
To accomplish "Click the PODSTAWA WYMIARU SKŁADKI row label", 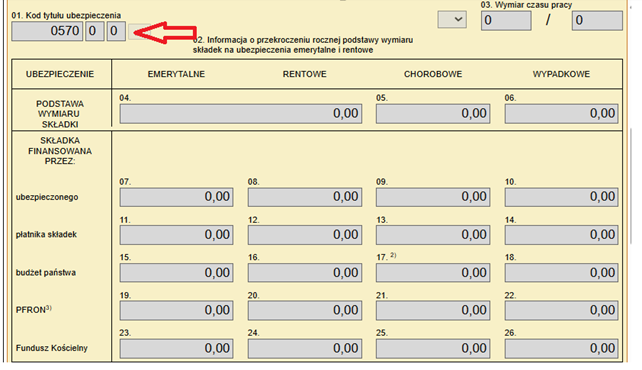I will click(60, 114).
